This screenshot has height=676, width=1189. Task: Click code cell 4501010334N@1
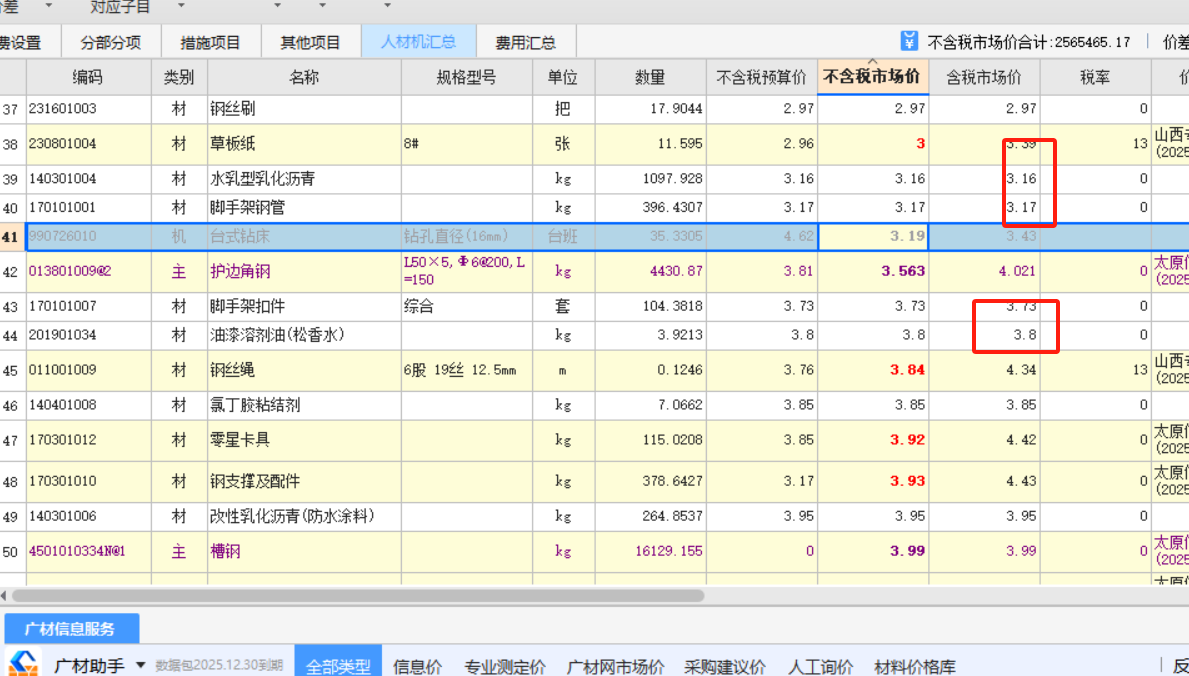pyautogui.click(x=89, y=552)
